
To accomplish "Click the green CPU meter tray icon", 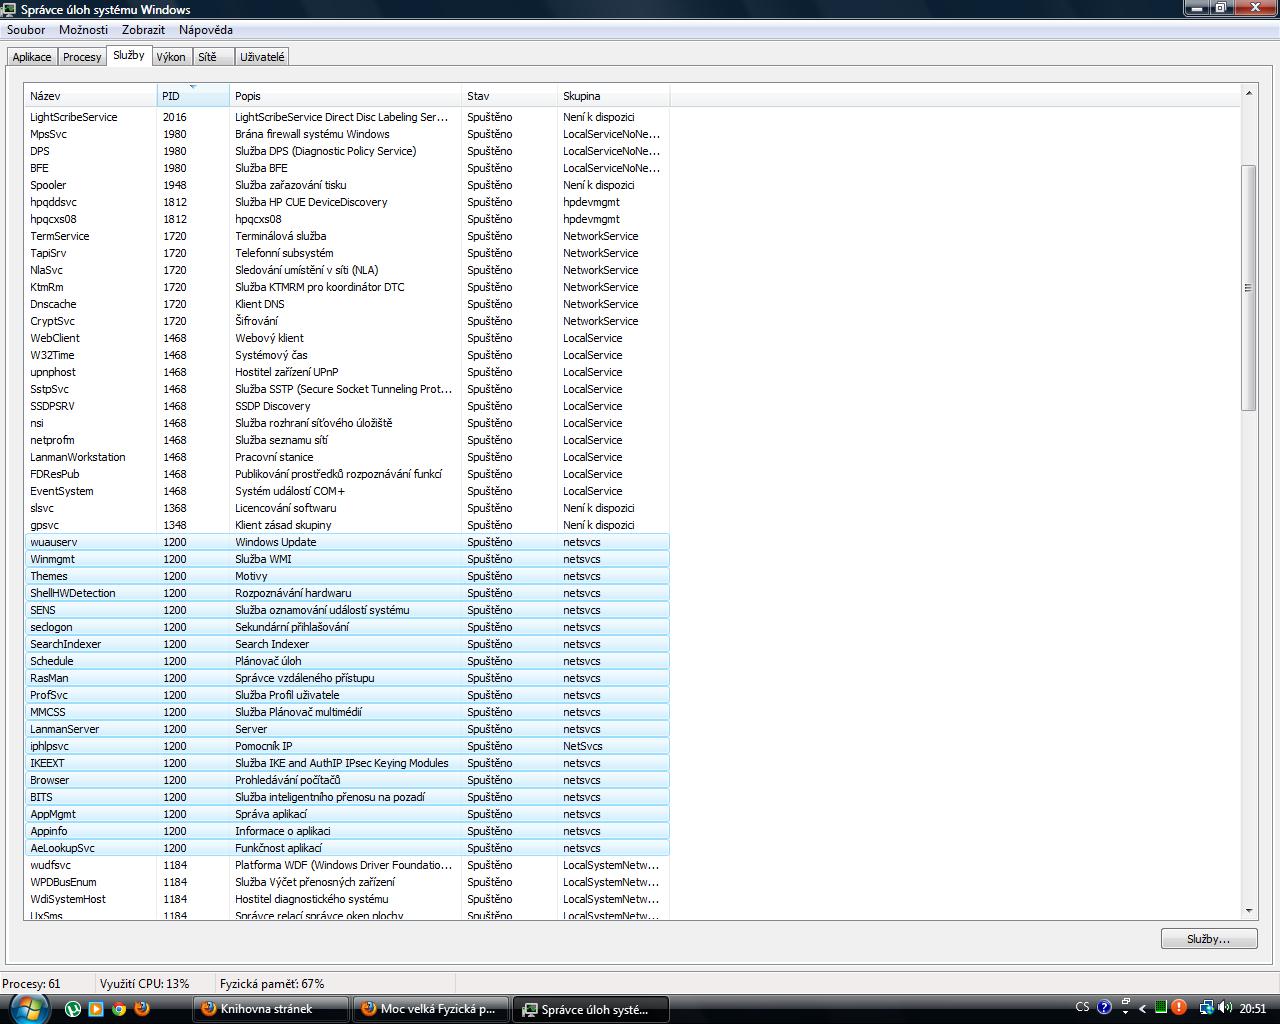I will coord(1160,1008).
